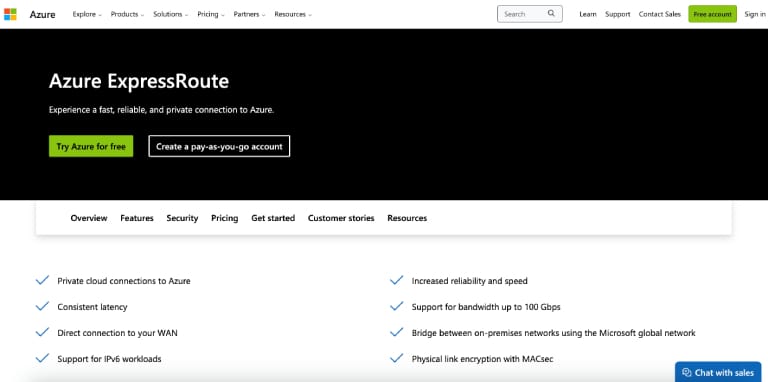Image resolution: width=768 pixels, height=382 pixels.
Task: Click the Microsoft logo
Action: (10, 14)
